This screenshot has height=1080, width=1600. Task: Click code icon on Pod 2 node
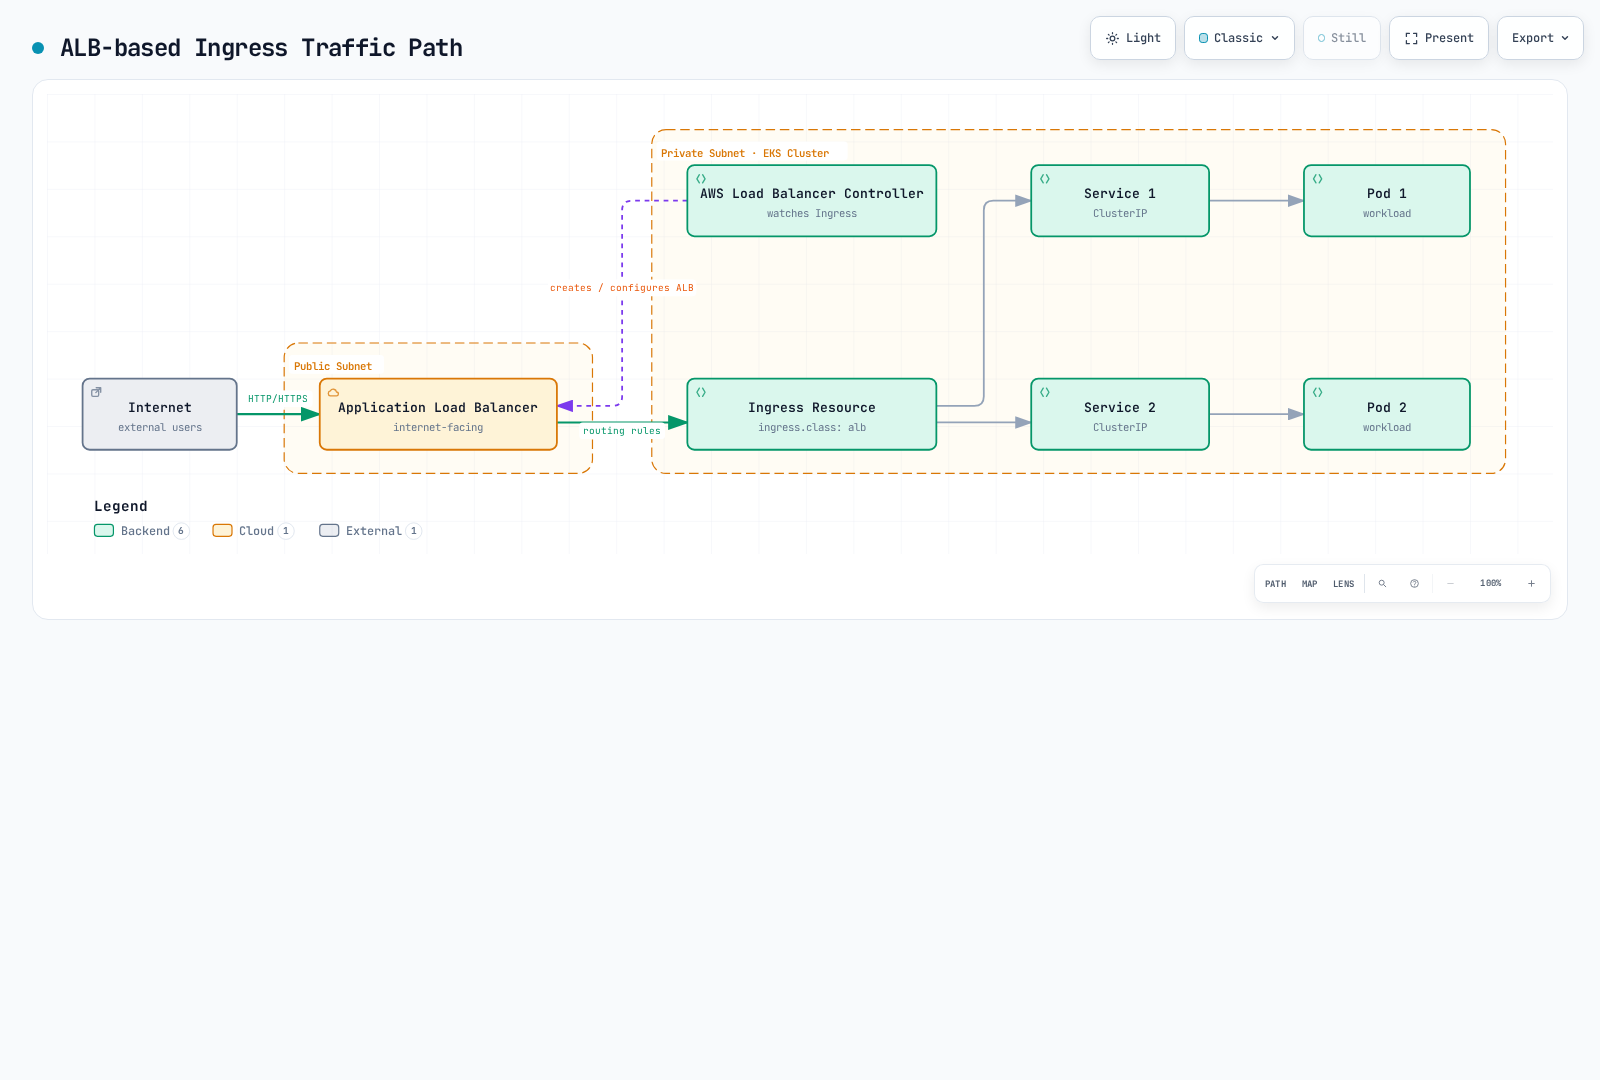tap(1318, 392)
